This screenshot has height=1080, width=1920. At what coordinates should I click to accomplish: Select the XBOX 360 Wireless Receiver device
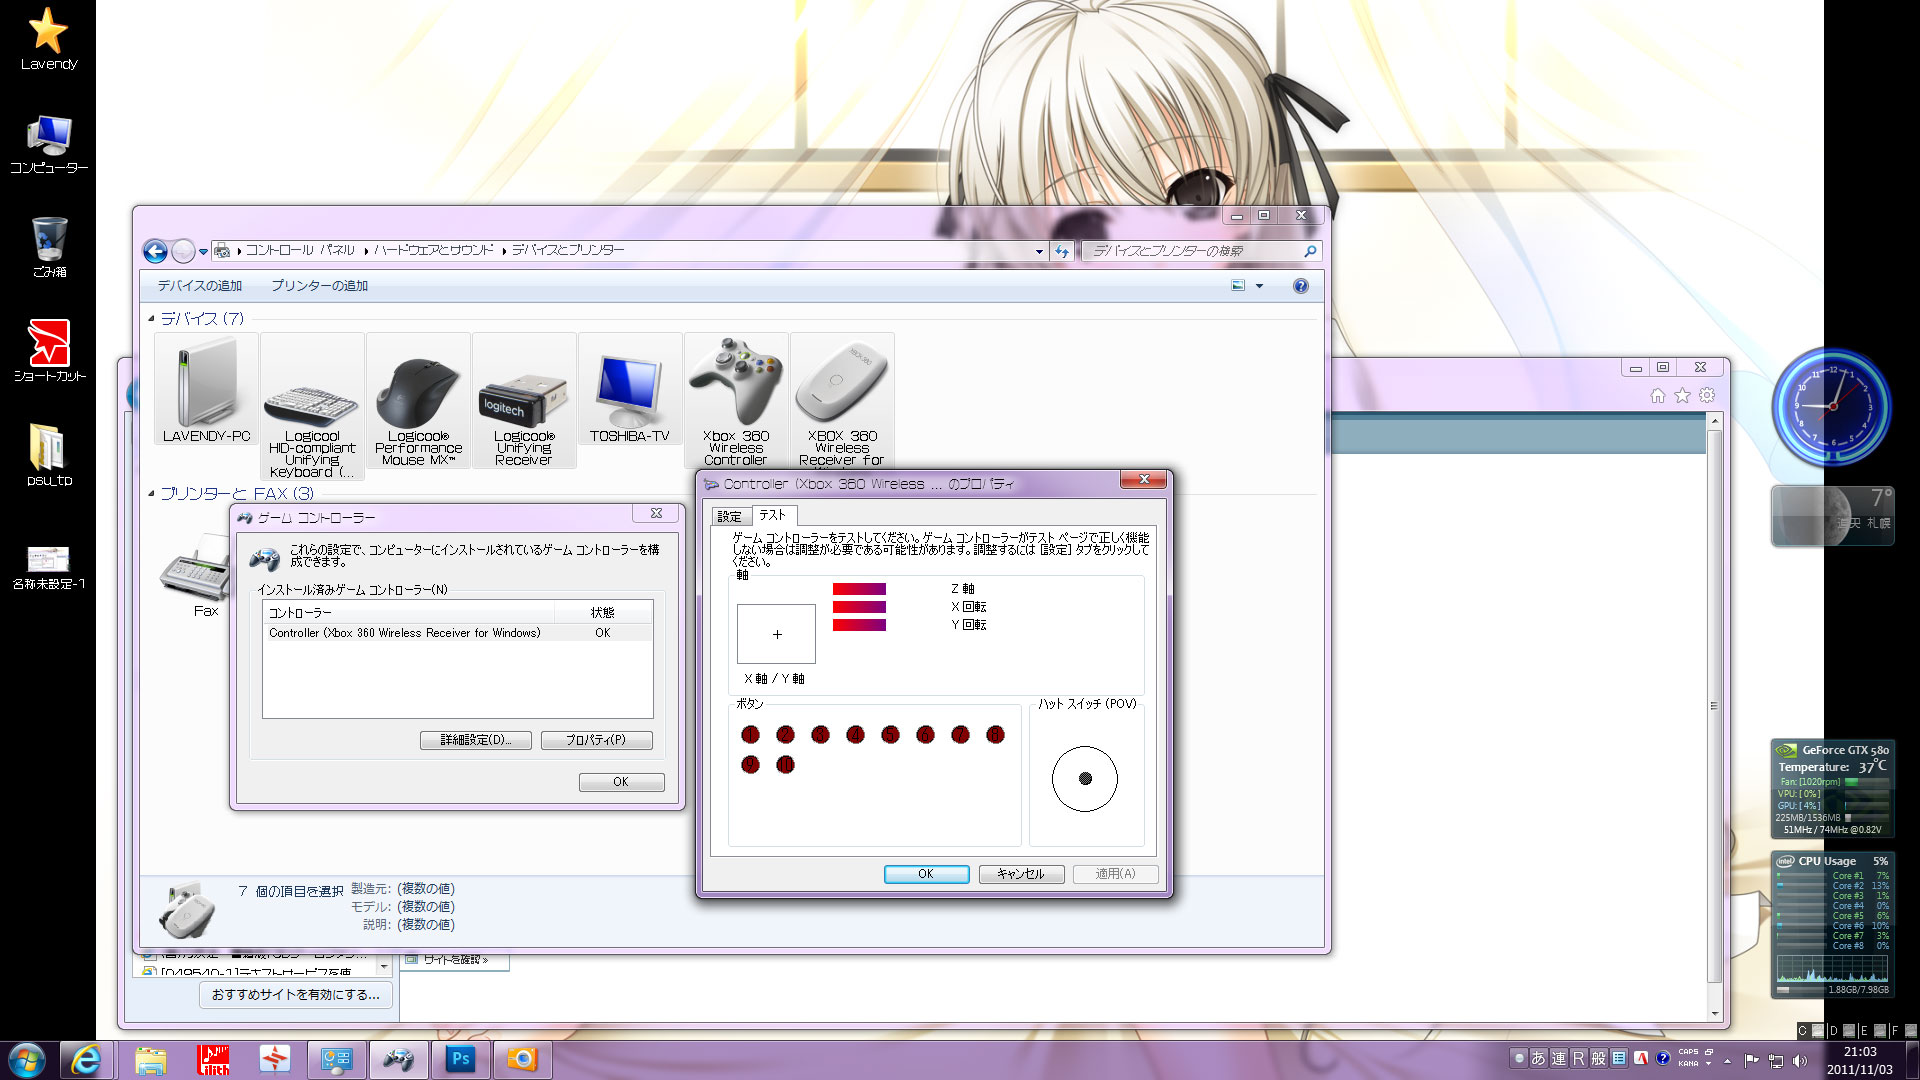coord(842,400)
